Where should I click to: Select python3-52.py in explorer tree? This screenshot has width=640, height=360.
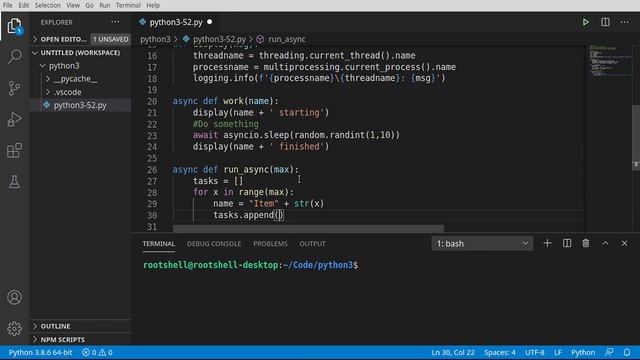(x=80, y=105)
